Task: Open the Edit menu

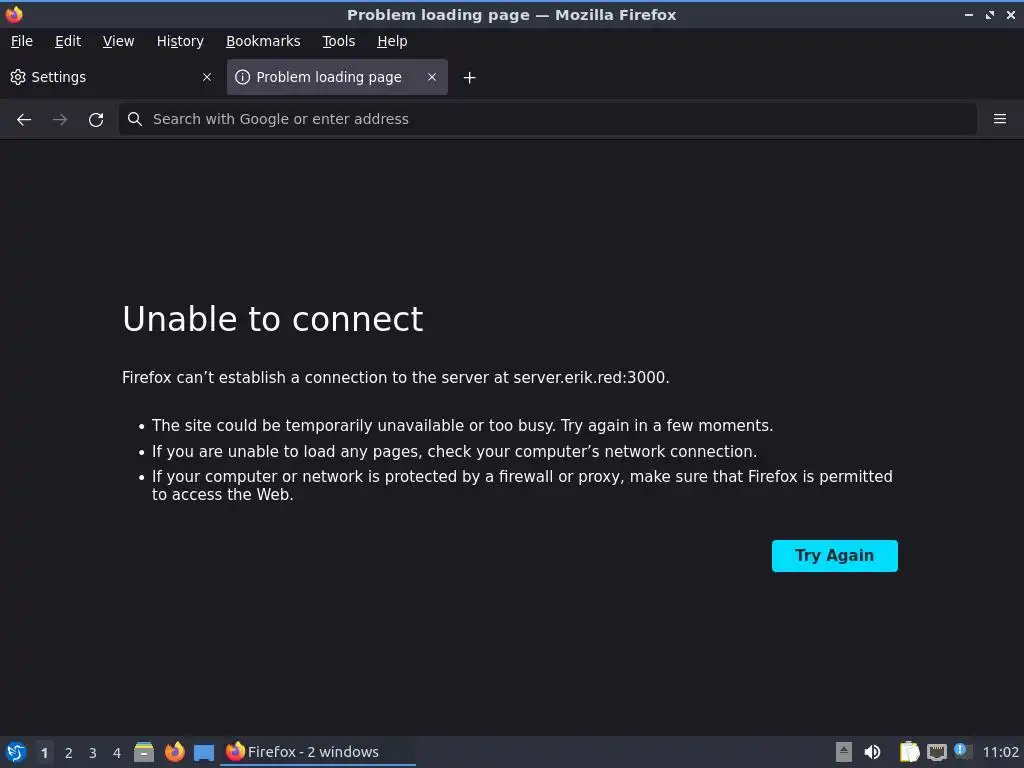Action: point(68,41)
